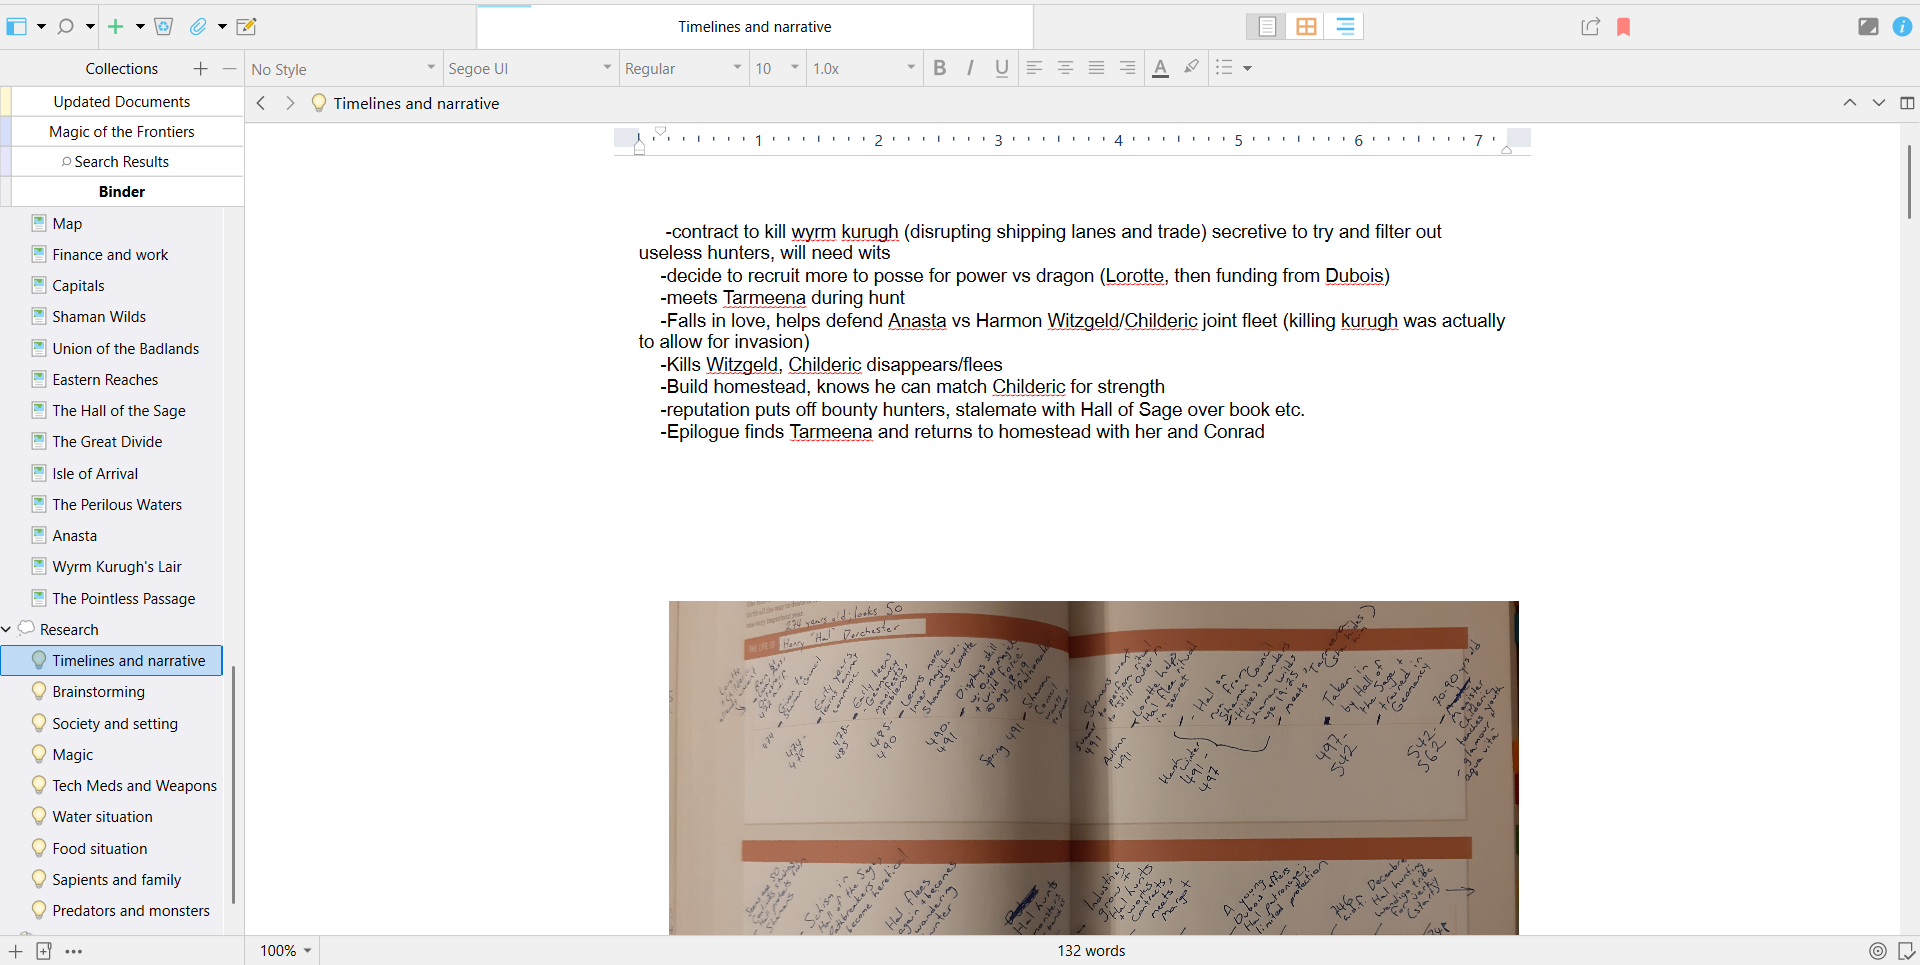Click the Quick Reference edit icon
This screenshot has width=1920, height=965.
[246, 27]
